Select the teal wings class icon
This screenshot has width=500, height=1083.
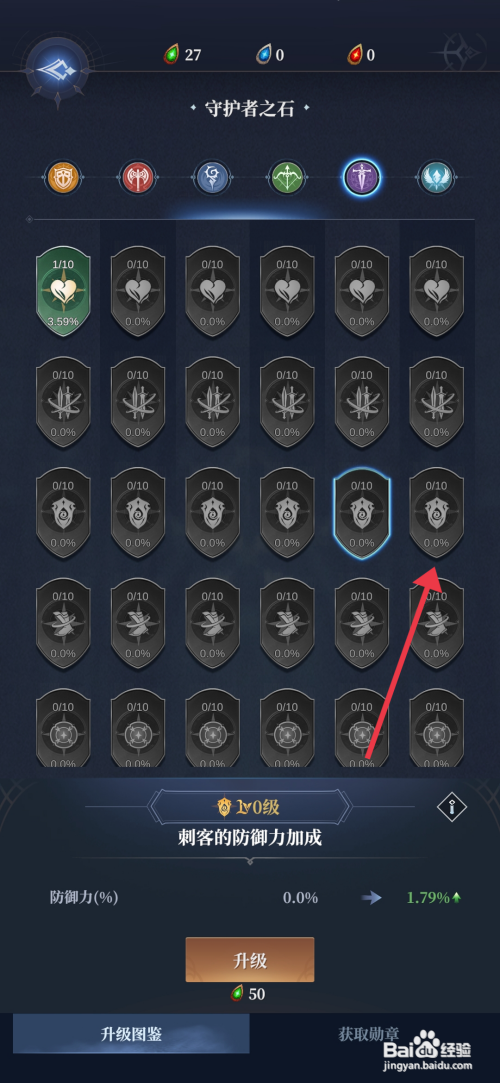click(x=436, y=178)
